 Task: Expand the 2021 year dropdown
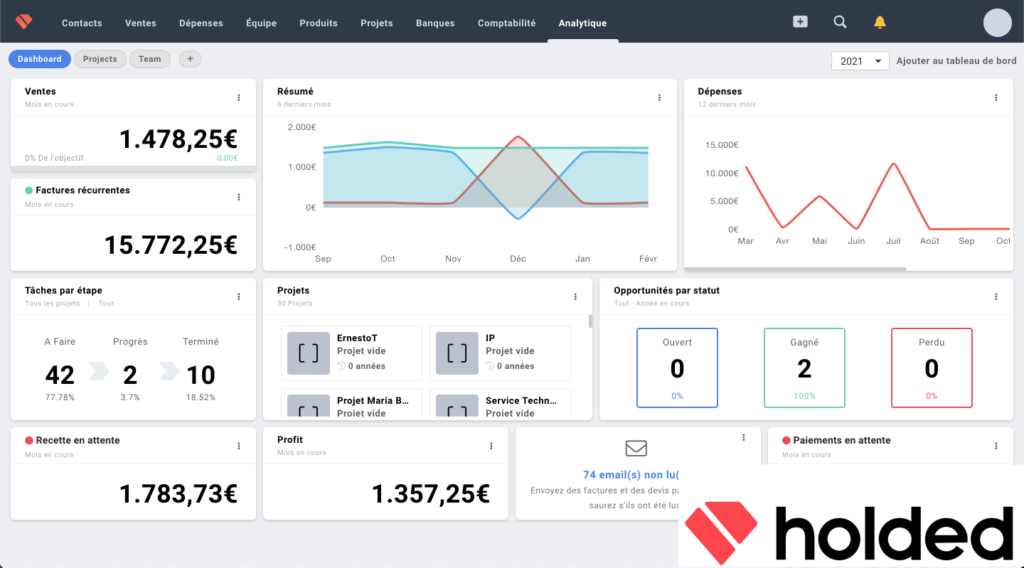(x=860, y=61)
